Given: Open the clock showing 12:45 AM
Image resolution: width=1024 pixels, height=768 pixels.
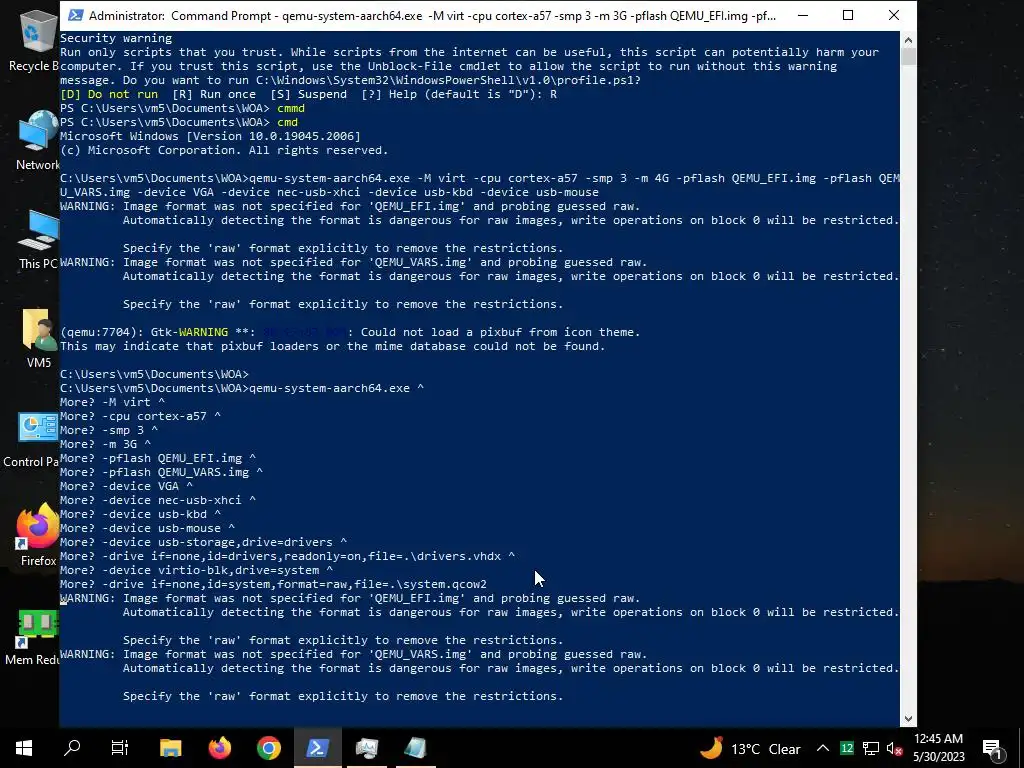Looking at the screenshot, I should pos(938,748).
